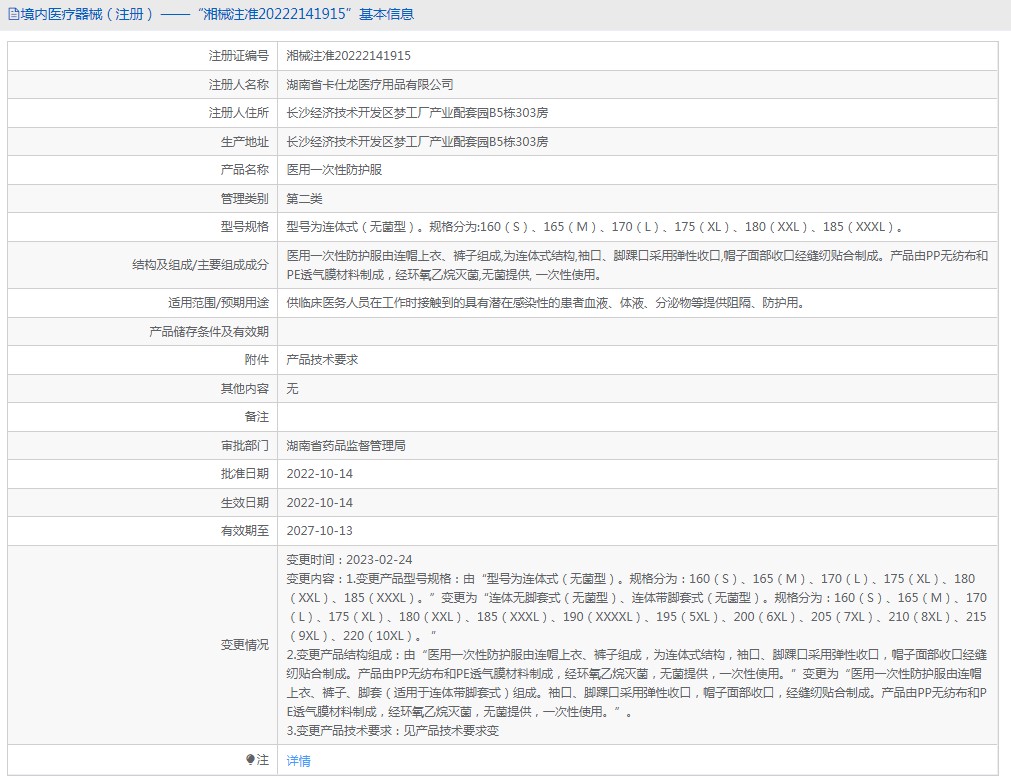Click the 管理类别 label
The height and width of the screenshot is (781, 1011).
[244, 199]
